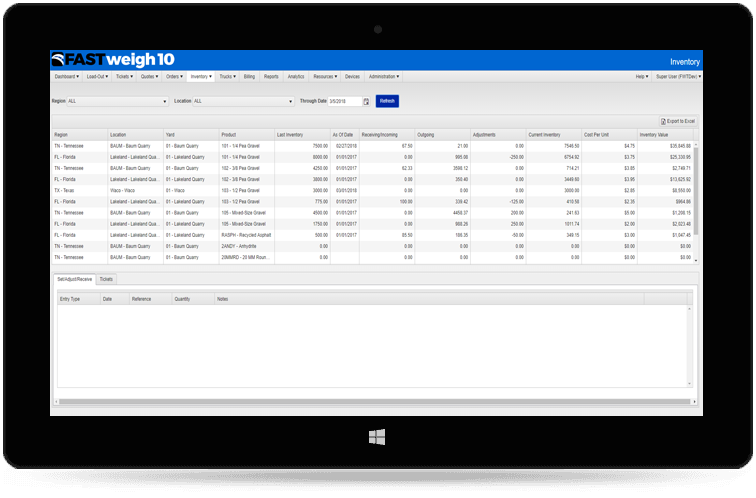Click the blue Refresh button

point(387,101)
